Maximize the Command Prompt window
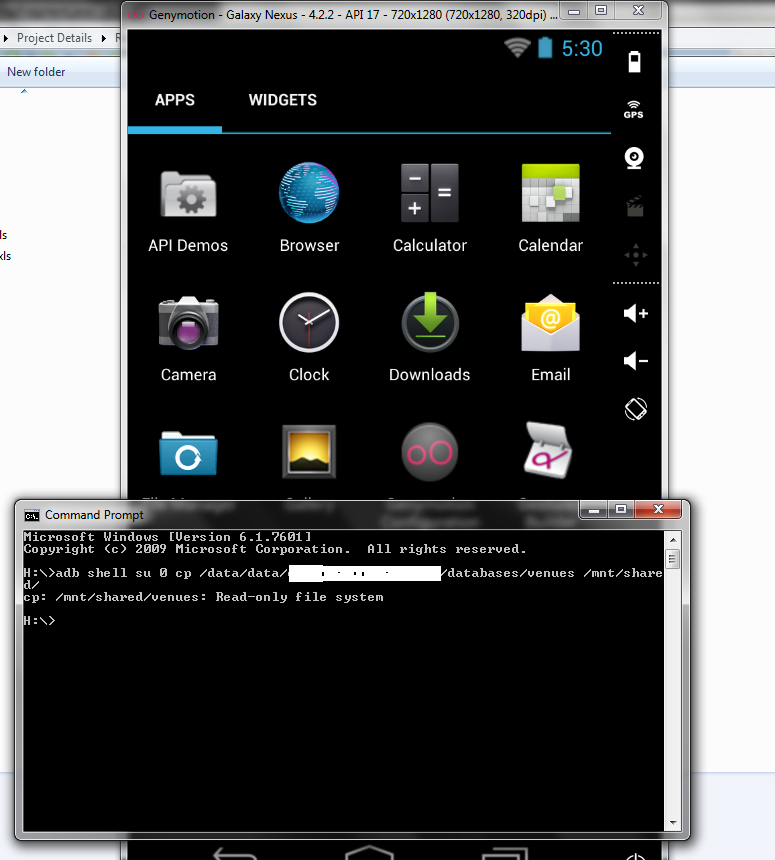Viewport: 775px width, 860px height. [621, 510]
